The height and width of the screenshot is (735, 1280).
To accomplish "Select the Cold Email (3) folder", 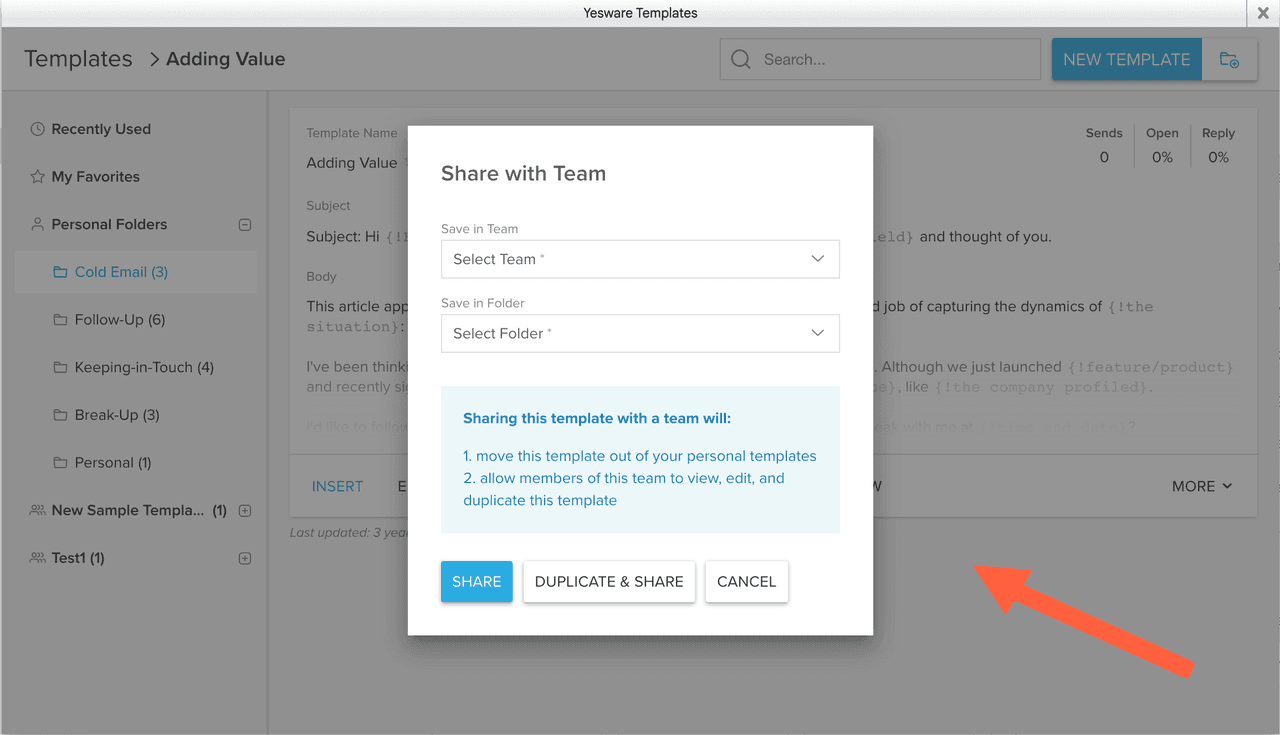I will pos(136,272).
